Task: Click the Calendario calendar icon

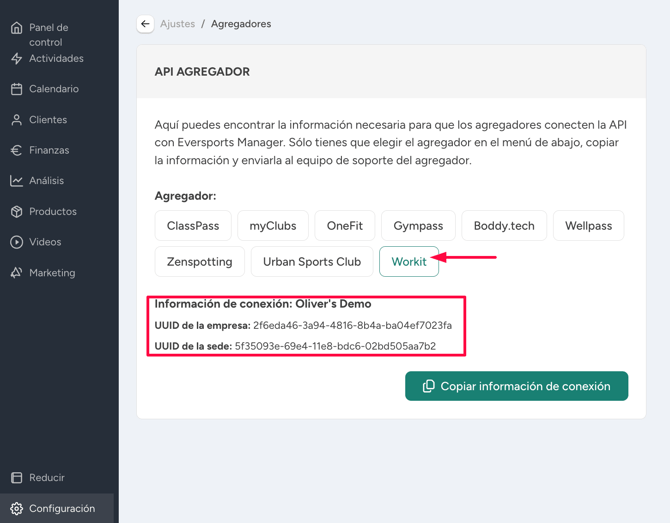Action: click(16, 89)
